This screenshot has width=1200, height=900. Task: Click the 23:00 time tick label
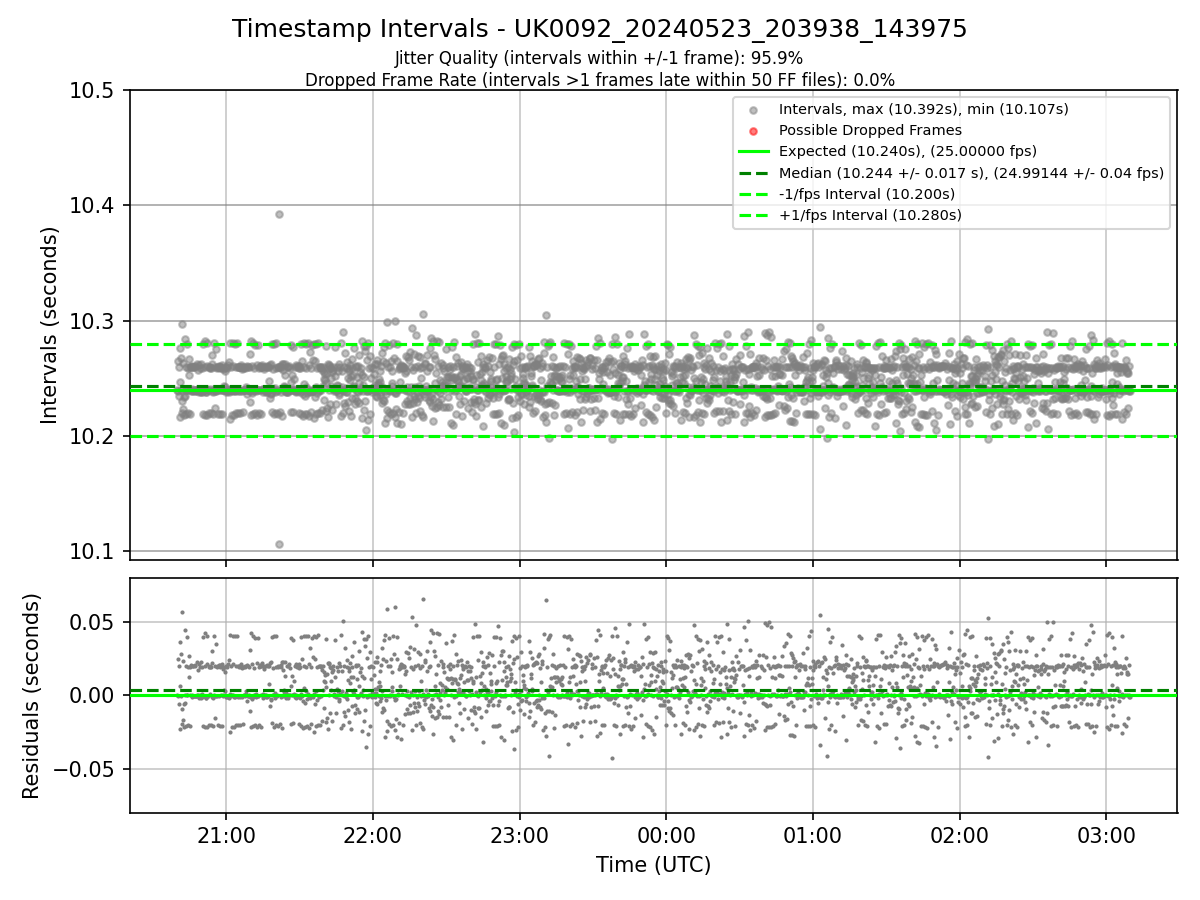click(519, 835)
